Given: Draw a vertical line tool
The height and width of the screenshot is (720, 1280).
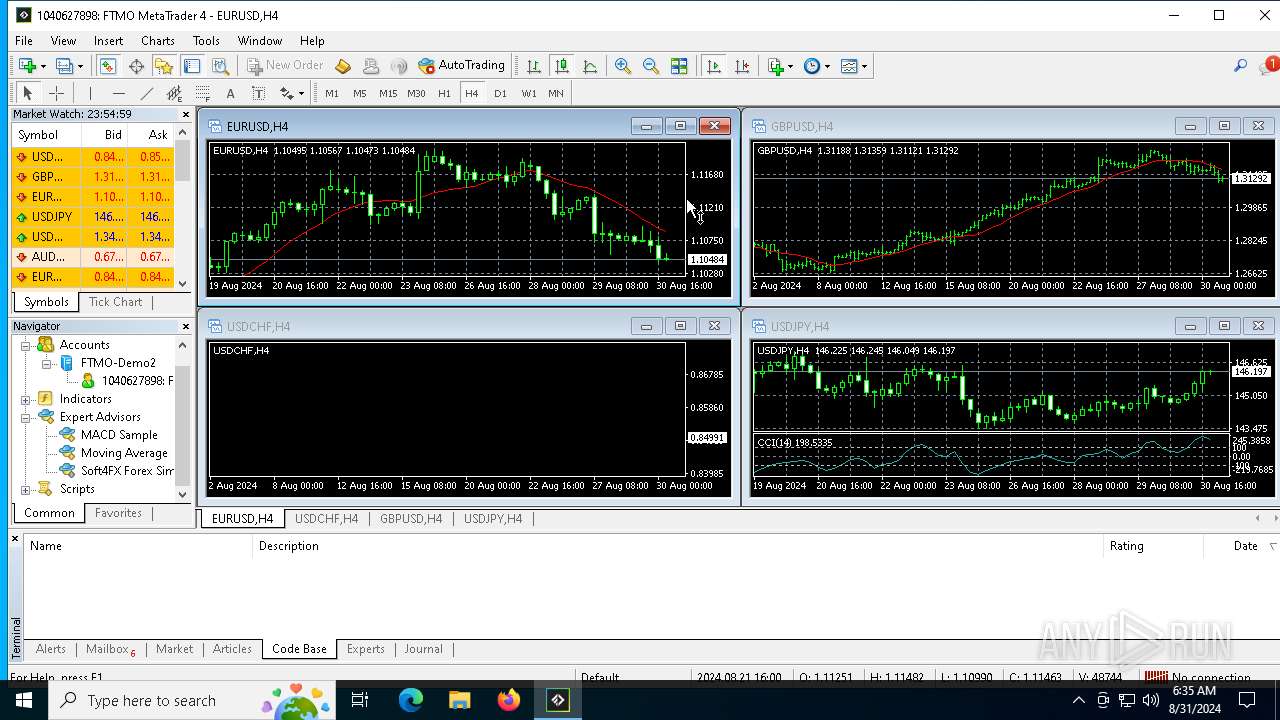Looking at the screenshot, I should (x=89, y=93).
